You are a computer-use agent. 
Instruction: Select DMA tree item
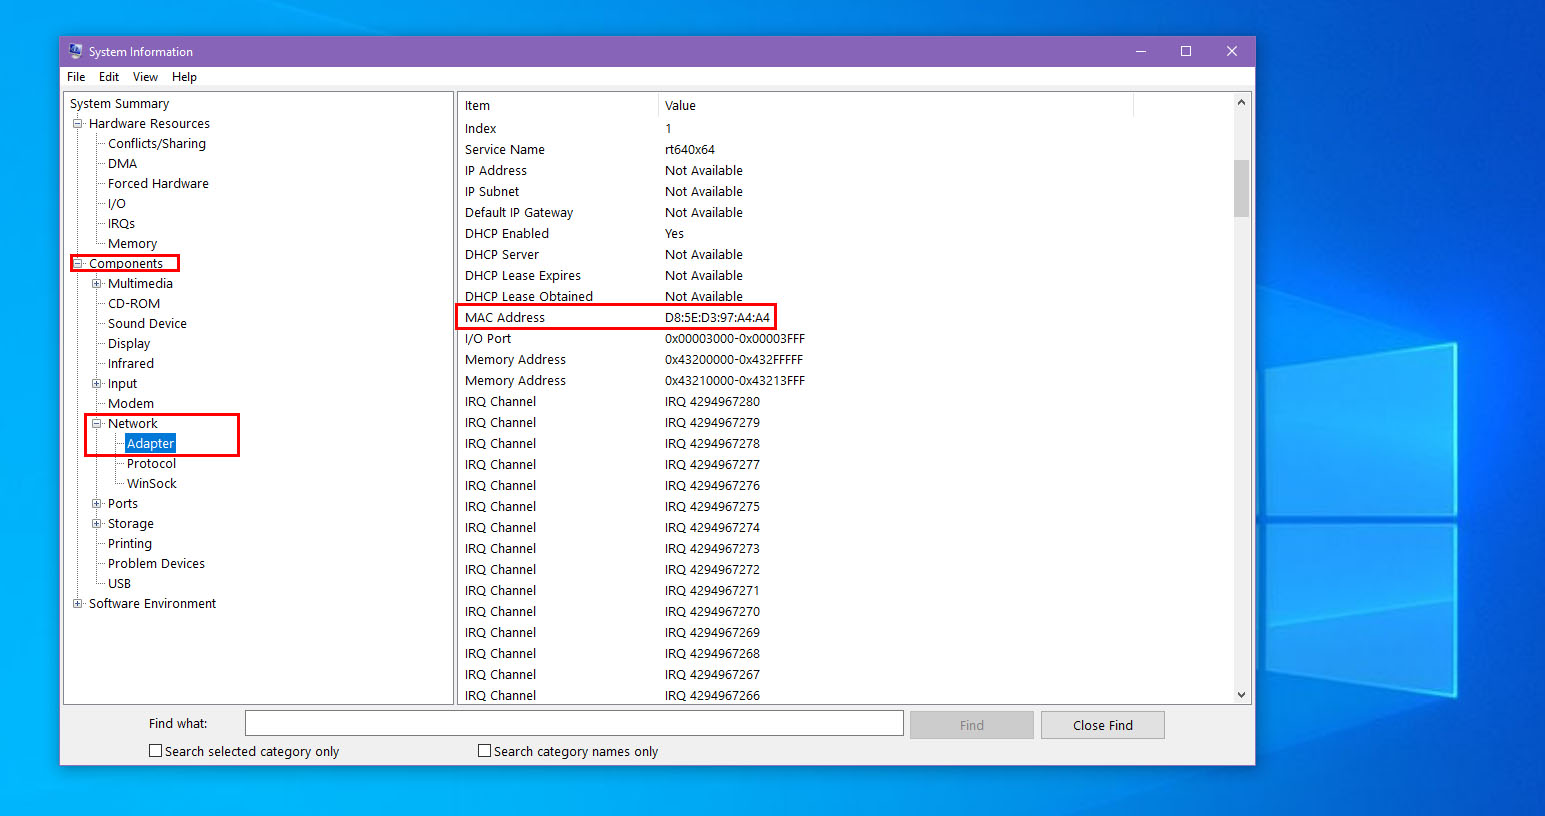(x=123, y=164)
